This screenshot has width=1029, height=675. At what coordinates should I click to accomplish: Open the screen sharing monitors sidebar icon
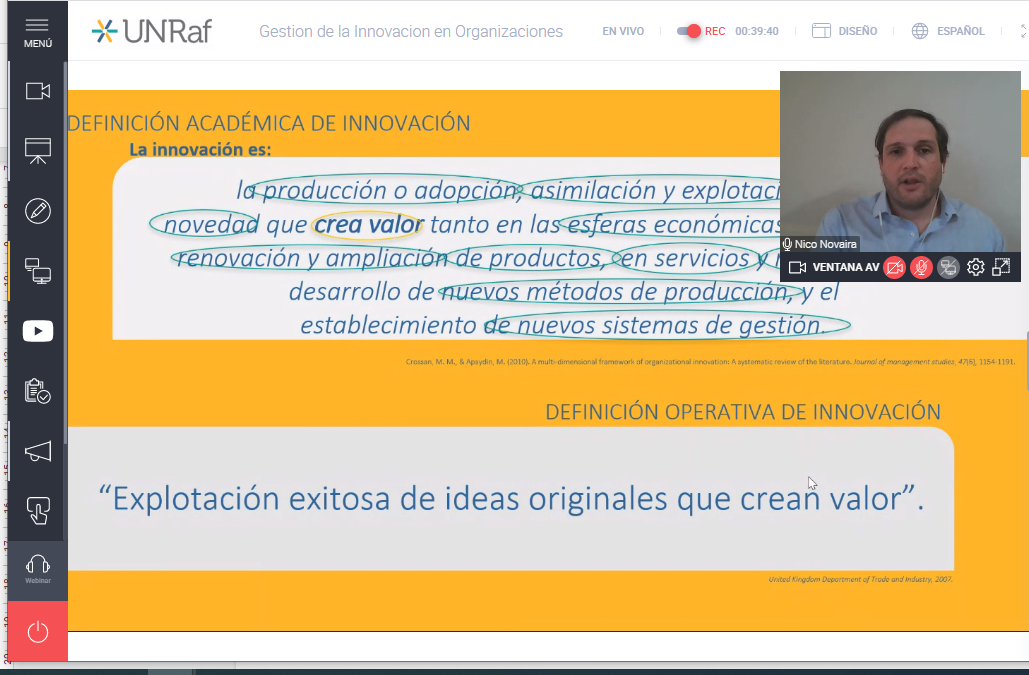click(37, 271)
